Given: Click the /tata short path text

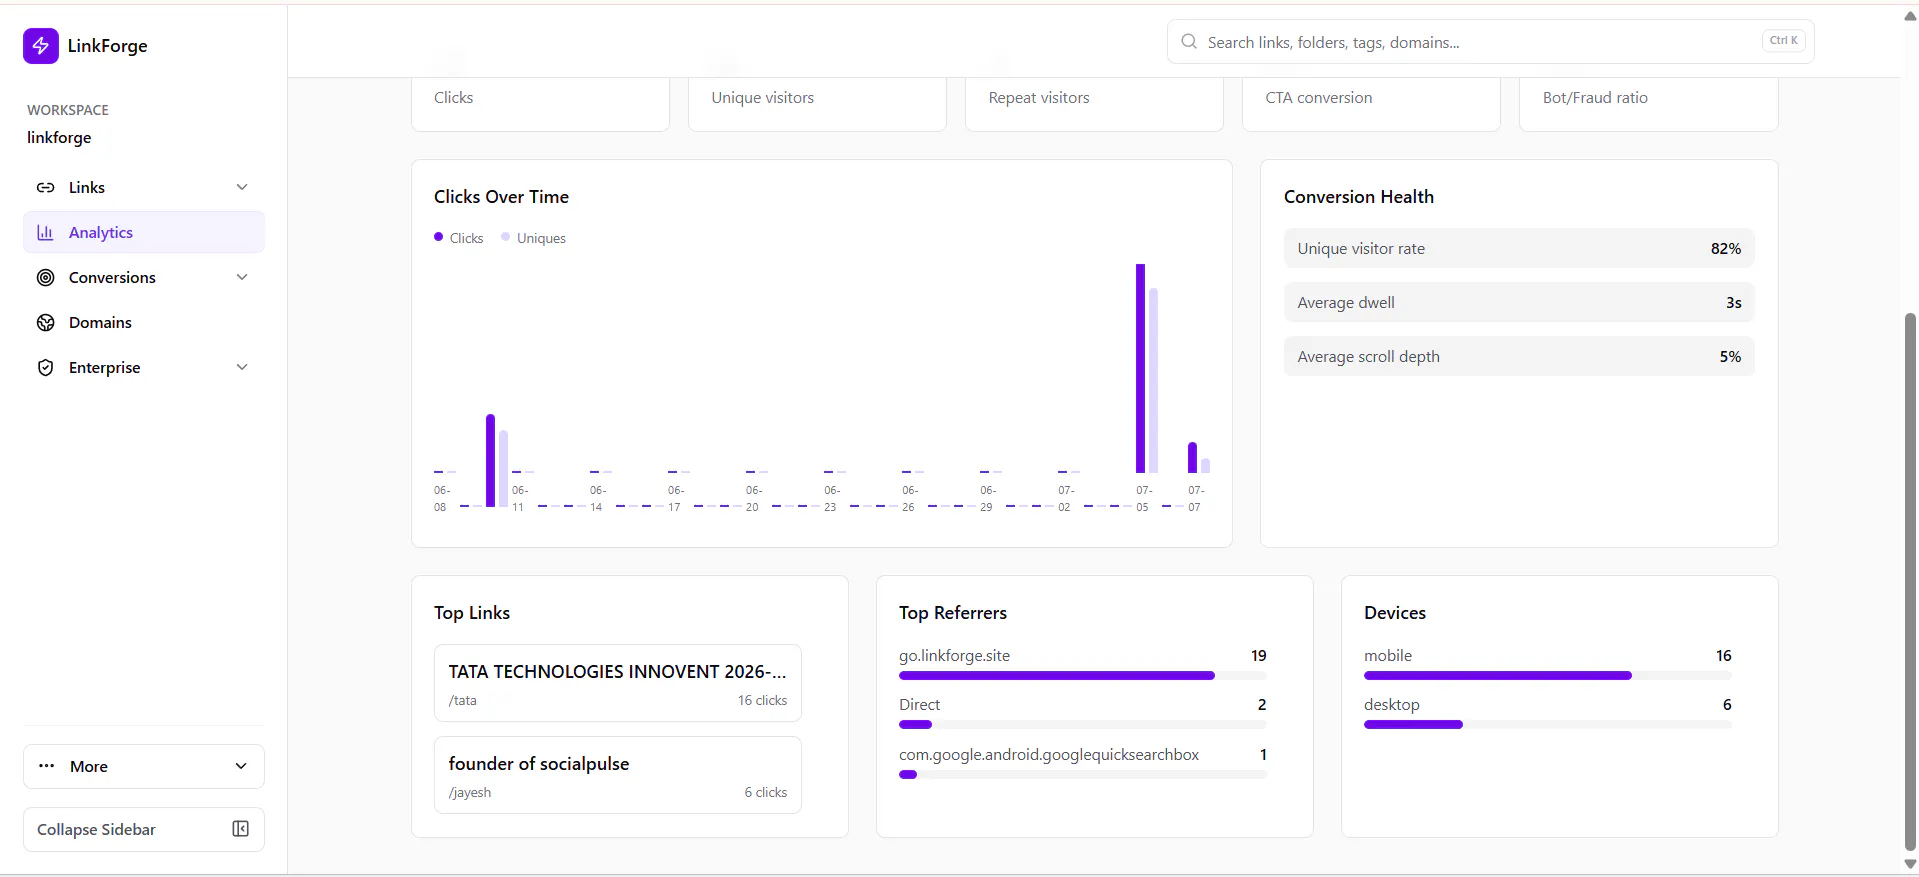Looking at the screenshot, I should 463,701.
